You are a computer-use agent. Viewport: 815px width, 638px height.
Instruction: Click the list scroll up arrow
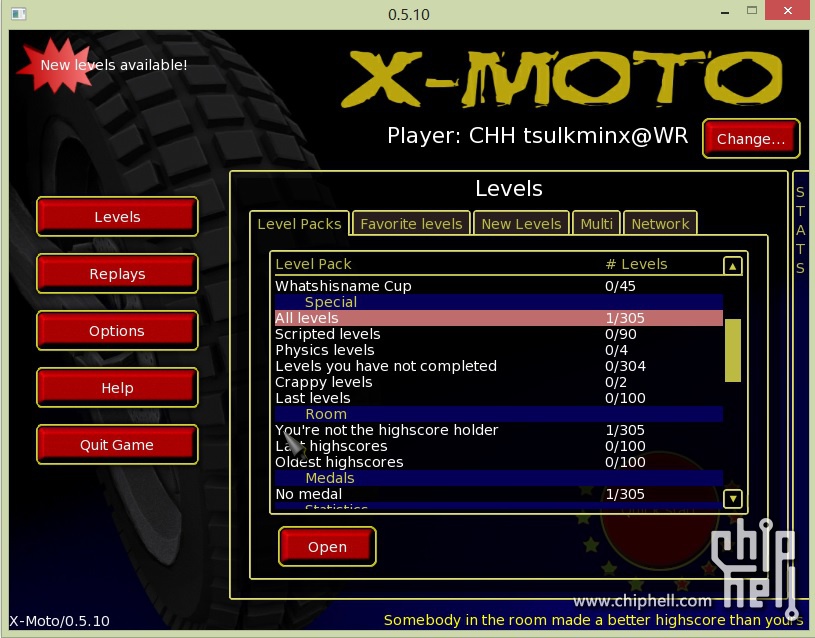coord(732,266)
